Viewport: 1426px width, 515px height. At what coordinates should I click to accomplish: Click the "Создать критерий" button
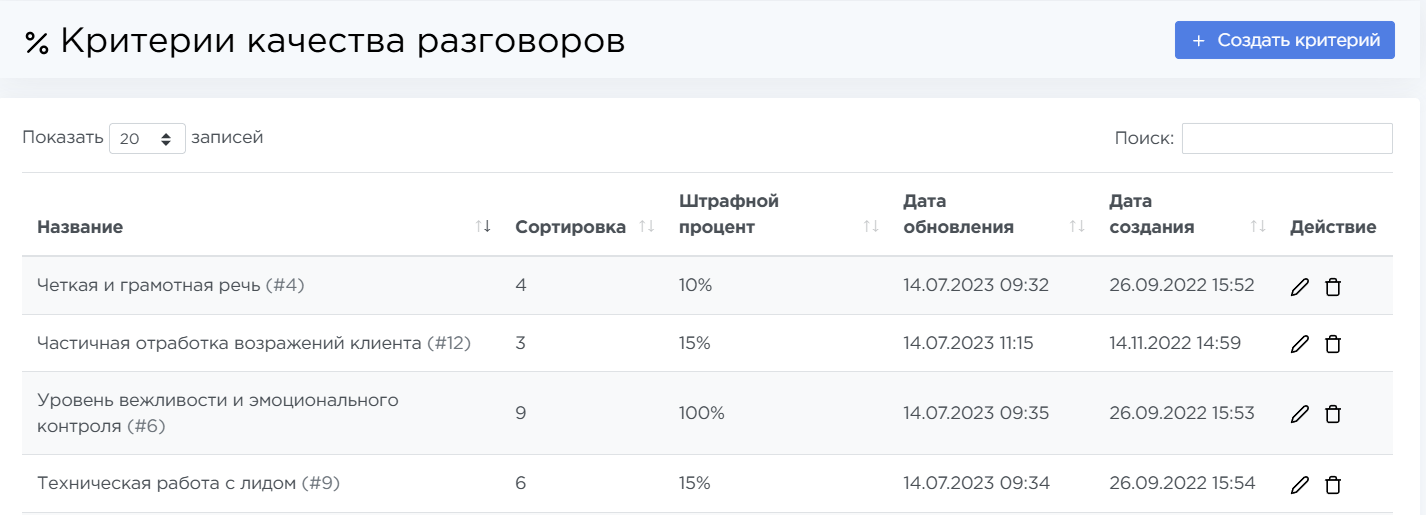(1284, 40)
